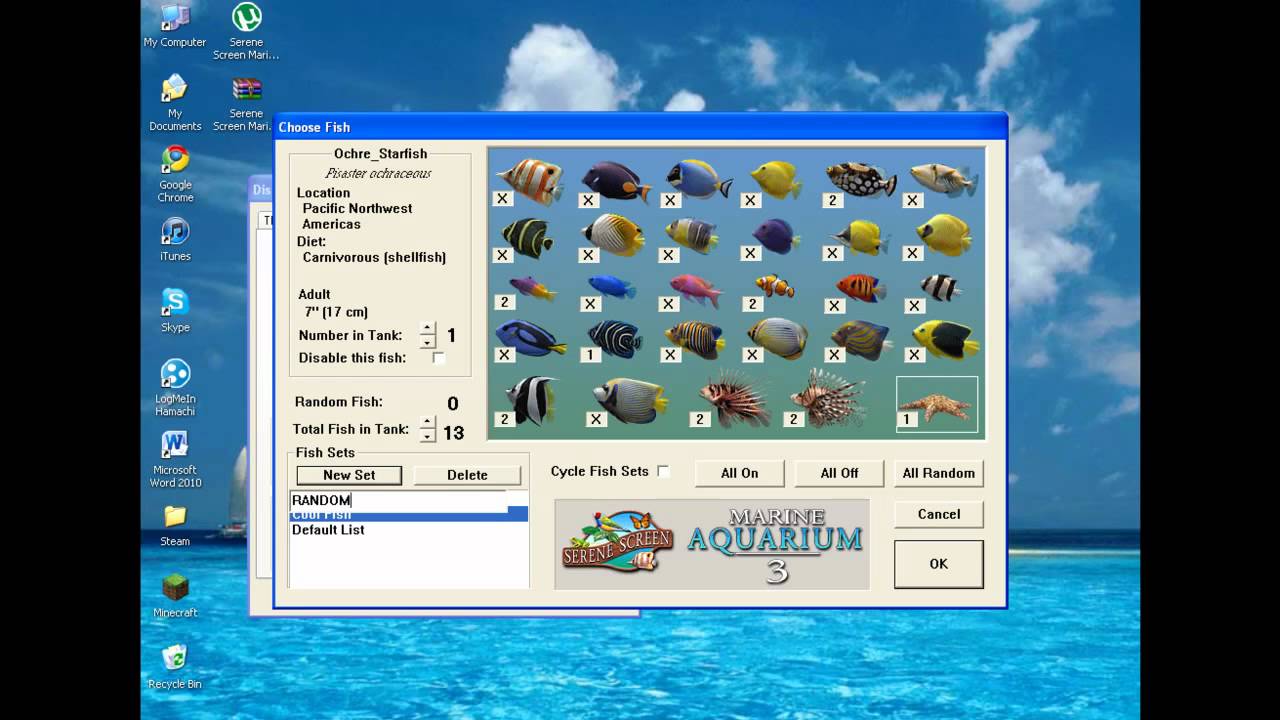The height and width of the screenshot is (720, 1280).
Task: Select the Picasso triggerfish at top right
Action: pos(943,180)
